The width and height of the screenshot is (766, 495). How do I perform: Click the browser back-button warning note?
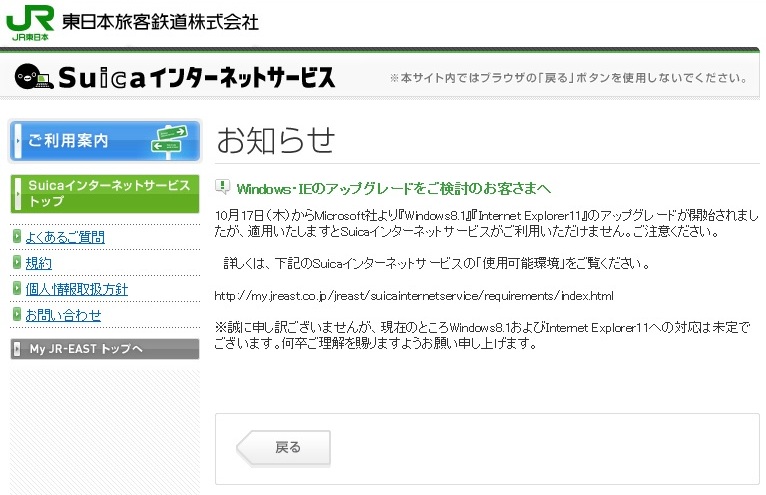570,78
